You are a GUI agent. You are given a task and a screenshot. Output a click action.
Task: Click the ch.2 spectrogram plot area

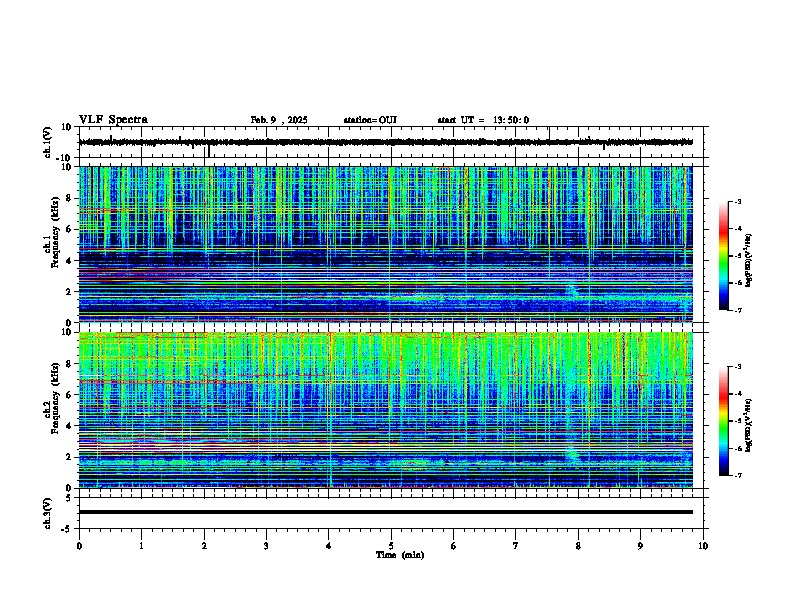[386, 410]
